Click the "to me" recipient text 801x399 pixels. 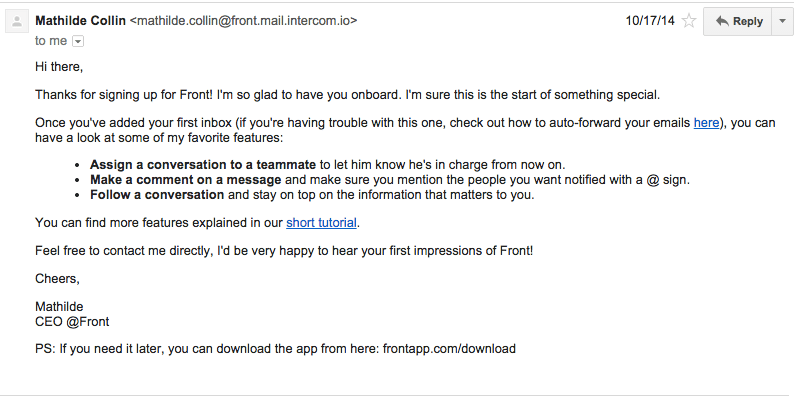pos(51,41)
